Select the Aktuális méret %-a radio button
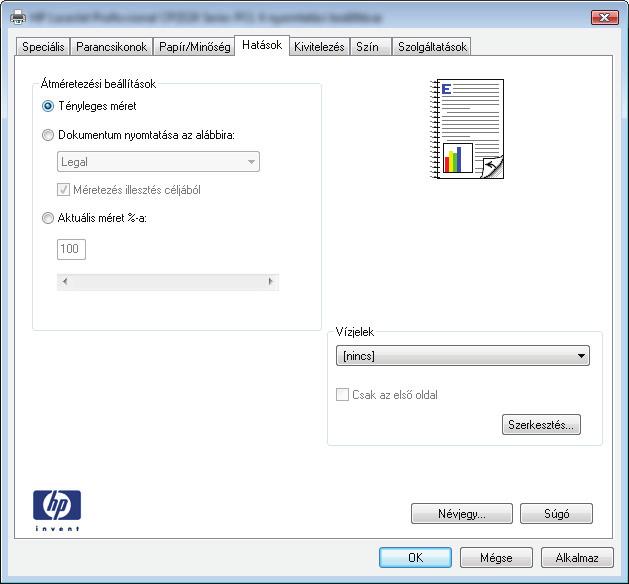The height and width of the screenshot is (584, 629). tap(48, 218)
